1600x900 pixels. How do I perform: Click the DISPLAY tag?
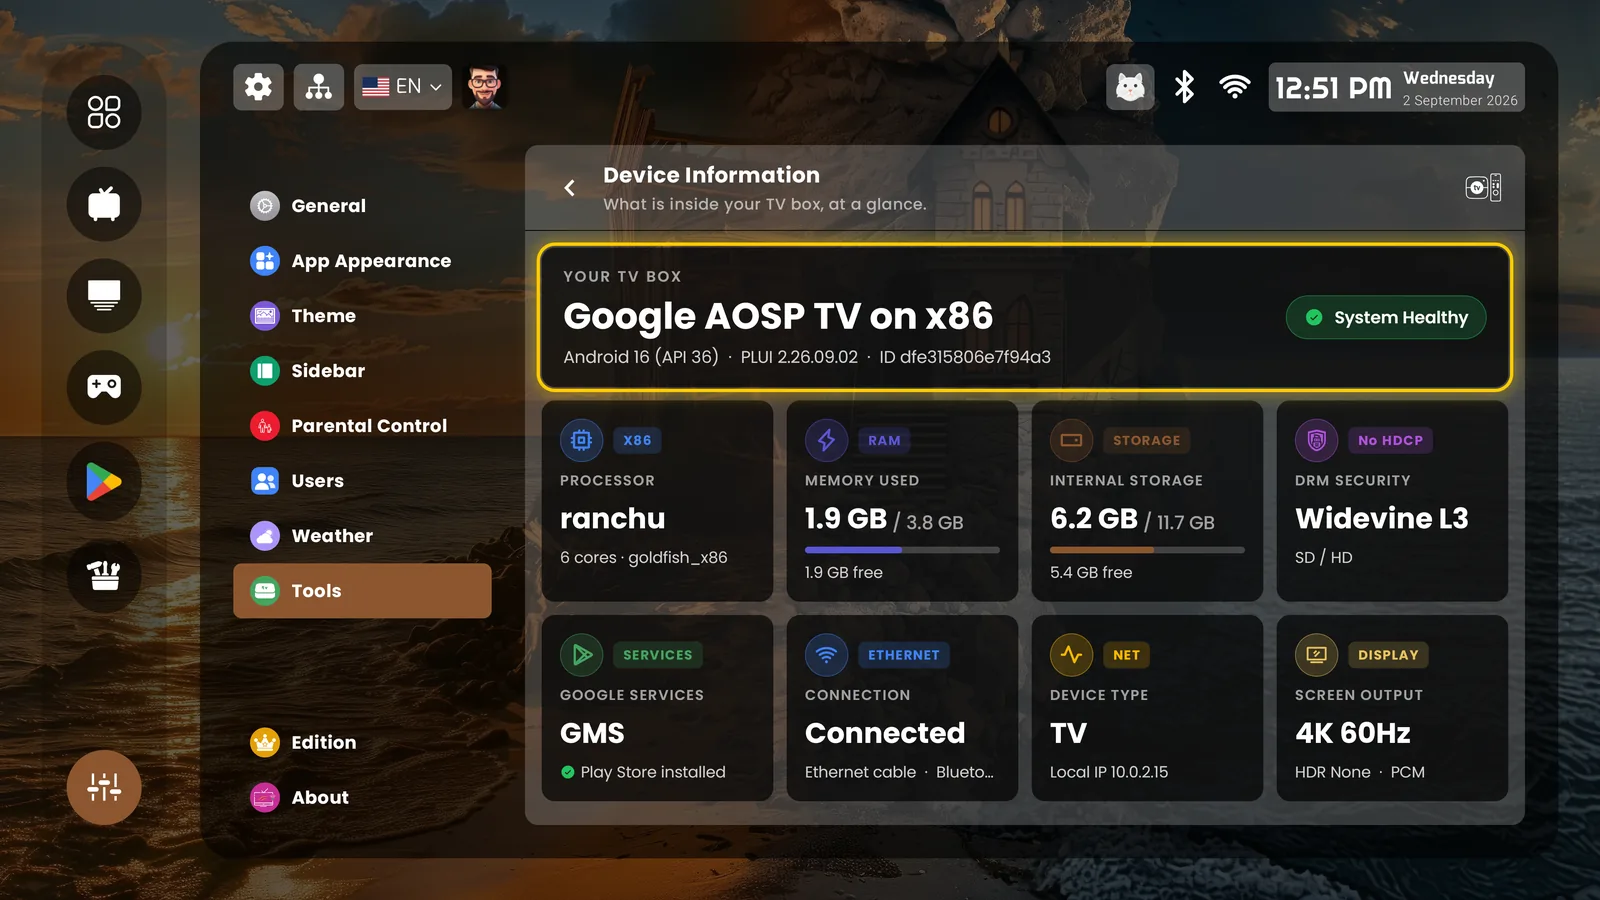pos(1388,655)
